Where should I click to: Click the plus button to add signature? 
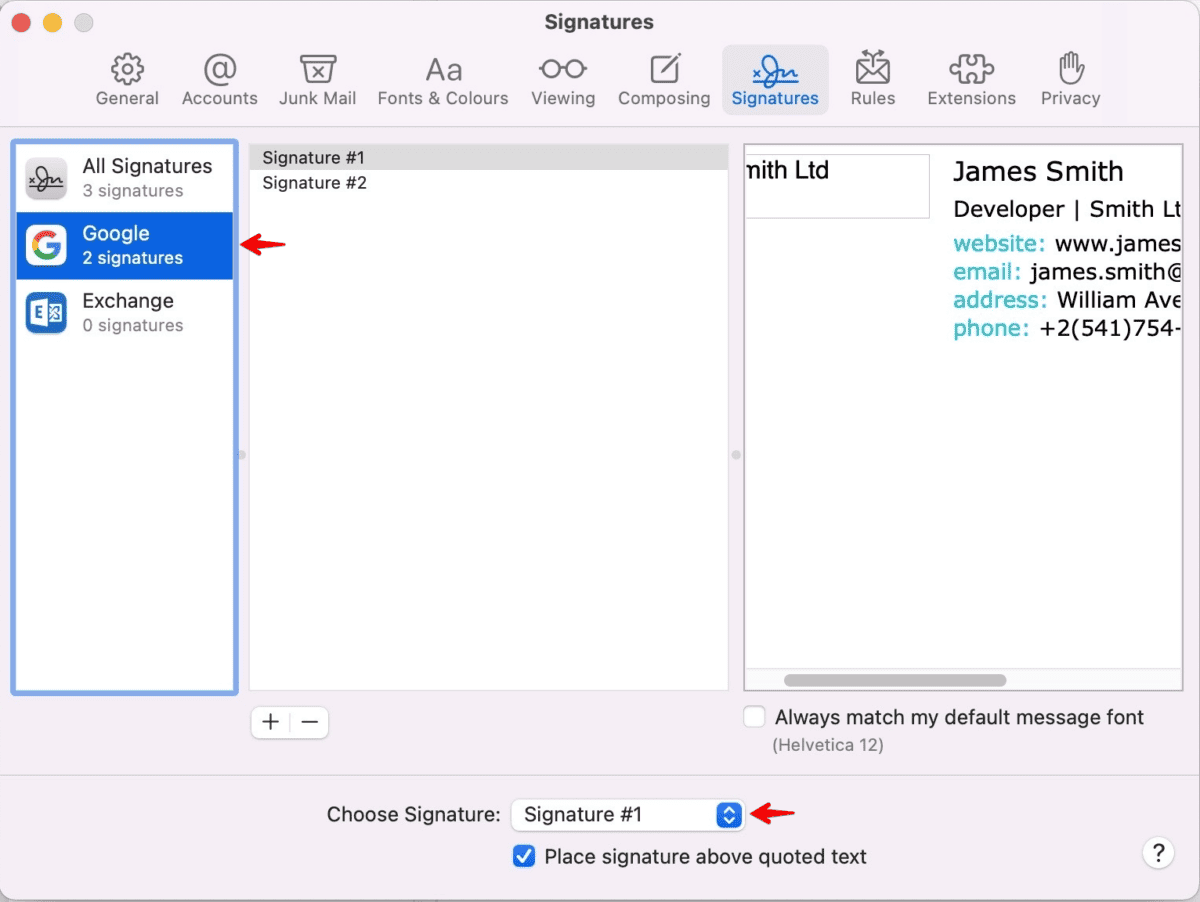271,722
